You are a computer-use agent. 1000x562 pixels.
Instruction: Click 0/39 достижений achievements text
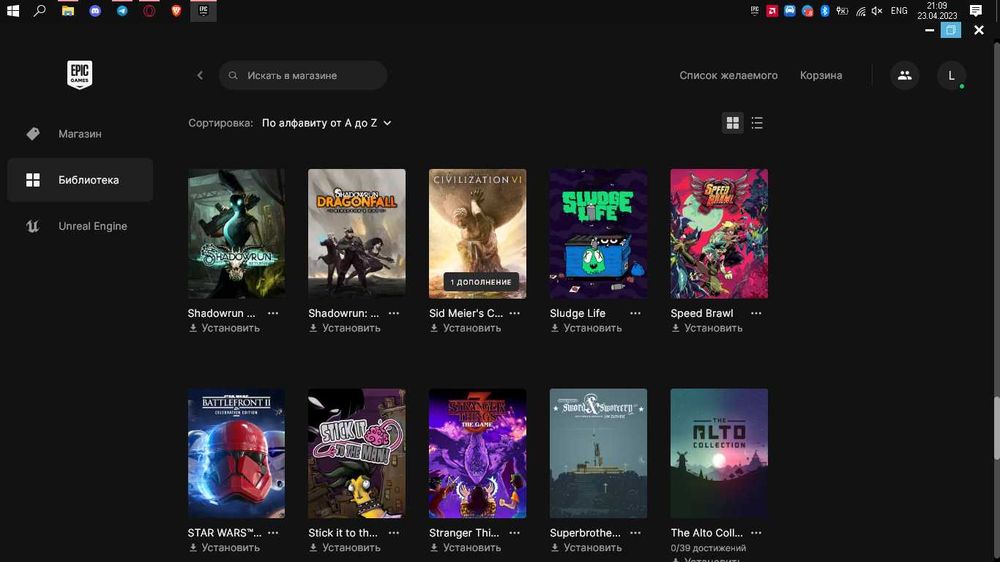pyautogui.click(x=708, y=548)
